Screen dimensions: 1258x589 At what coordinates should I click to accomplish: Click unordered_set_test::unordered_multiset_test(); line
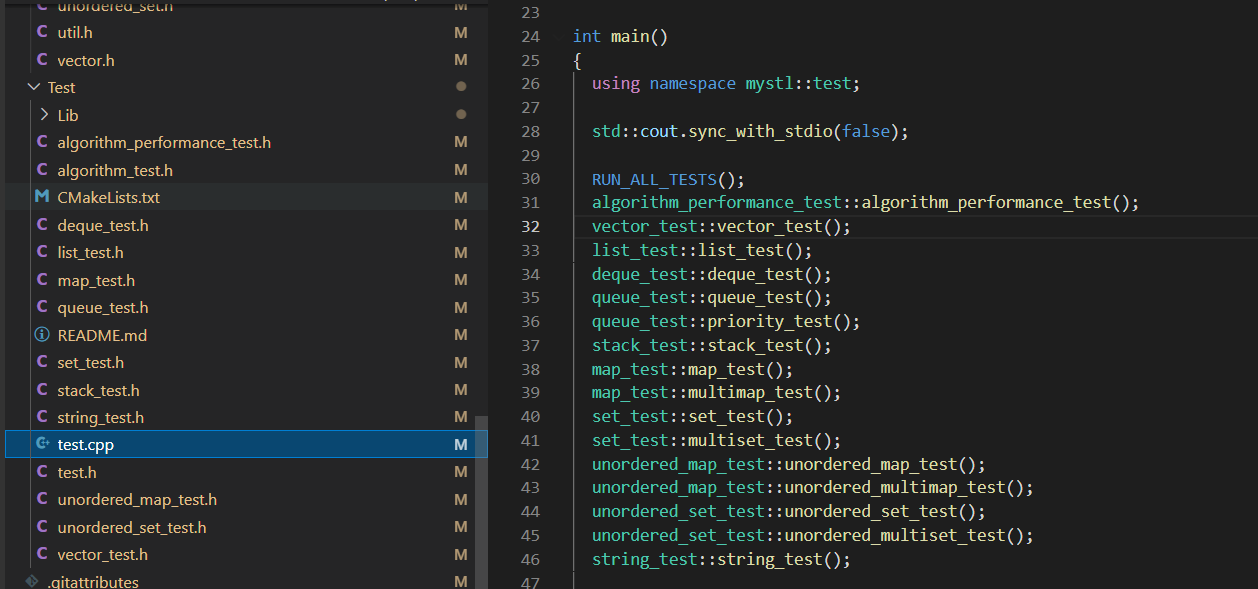812,535
